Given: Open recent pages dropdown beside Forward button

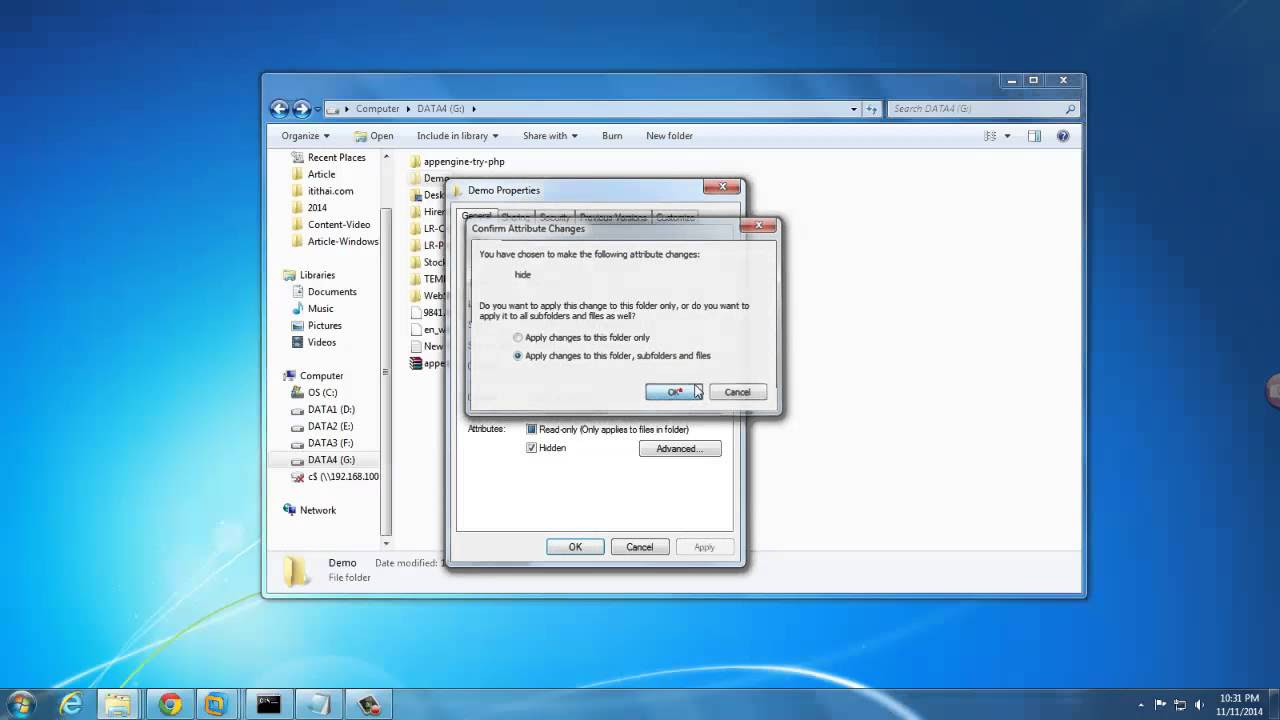Looking at the screenshot, I should pyautogui.click(x=318, y=109).
